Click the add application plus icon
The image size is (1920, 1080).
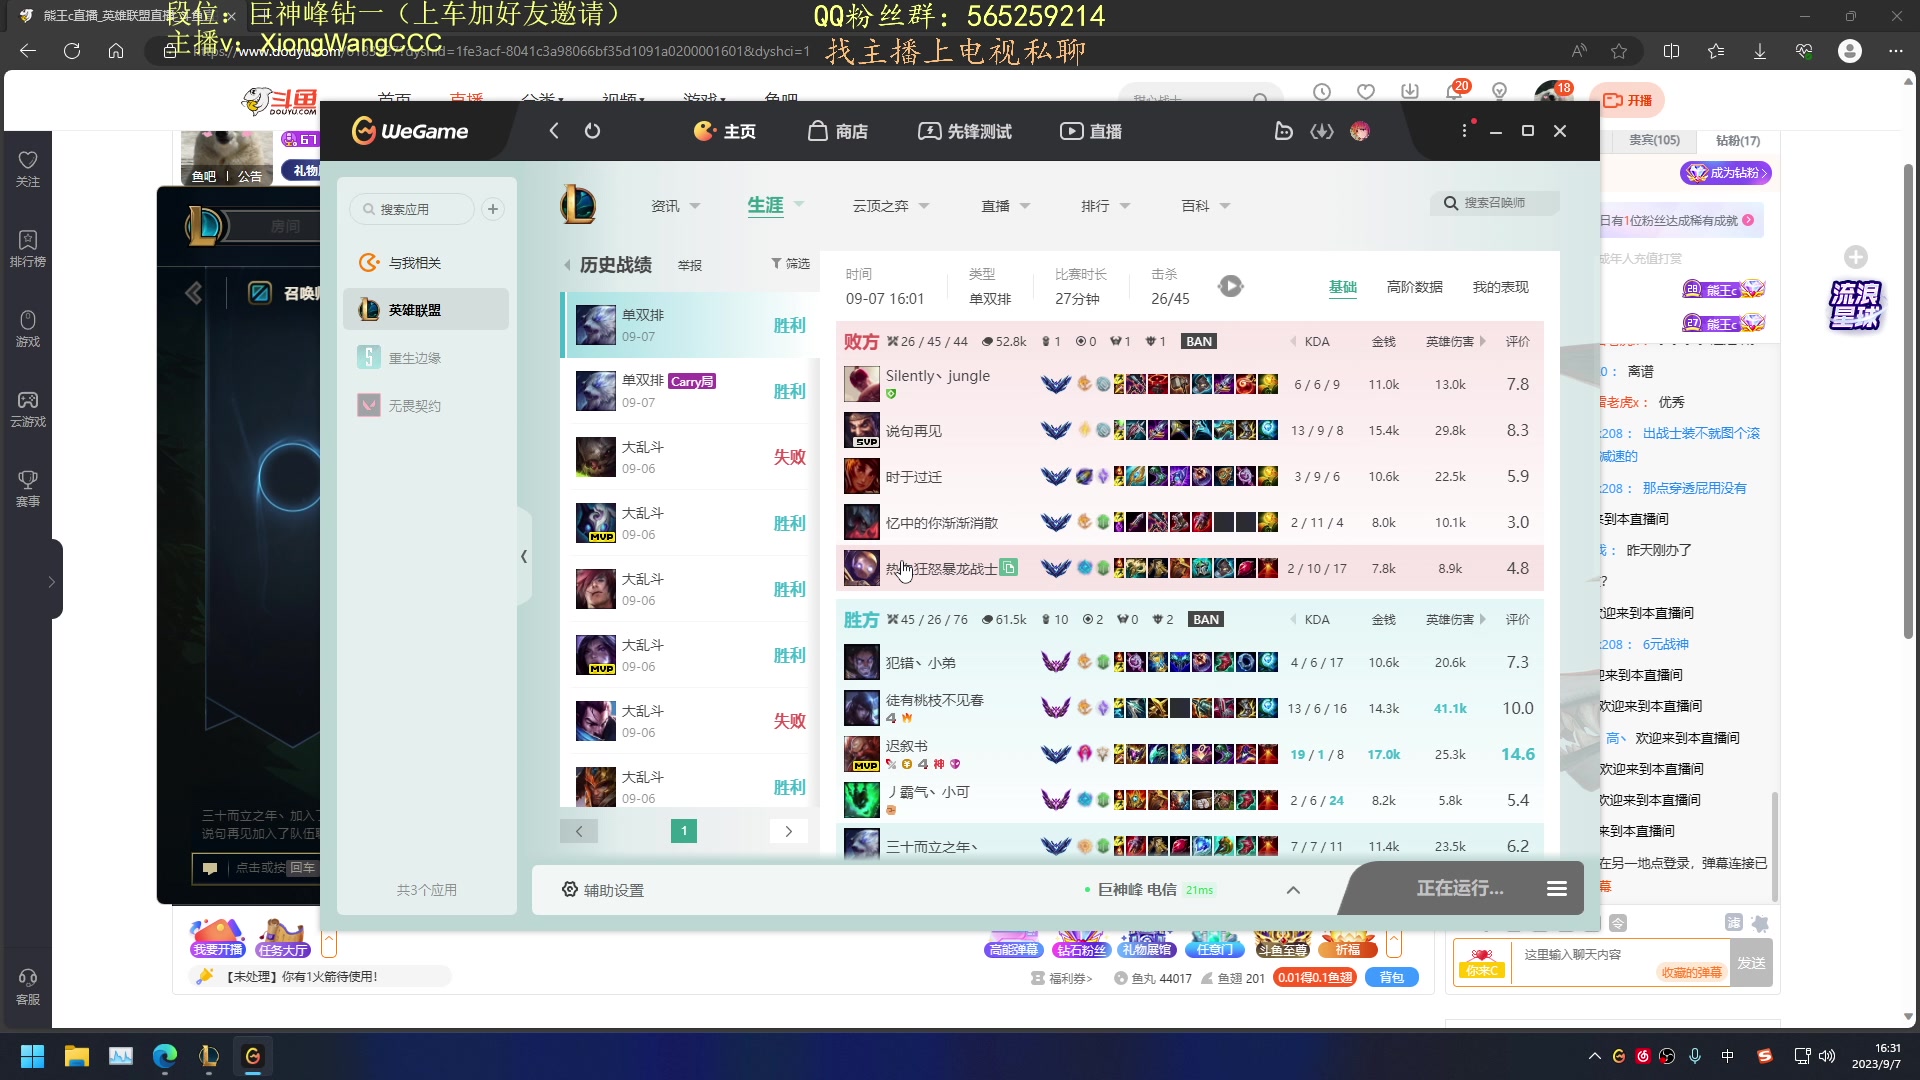coord(492,209)
